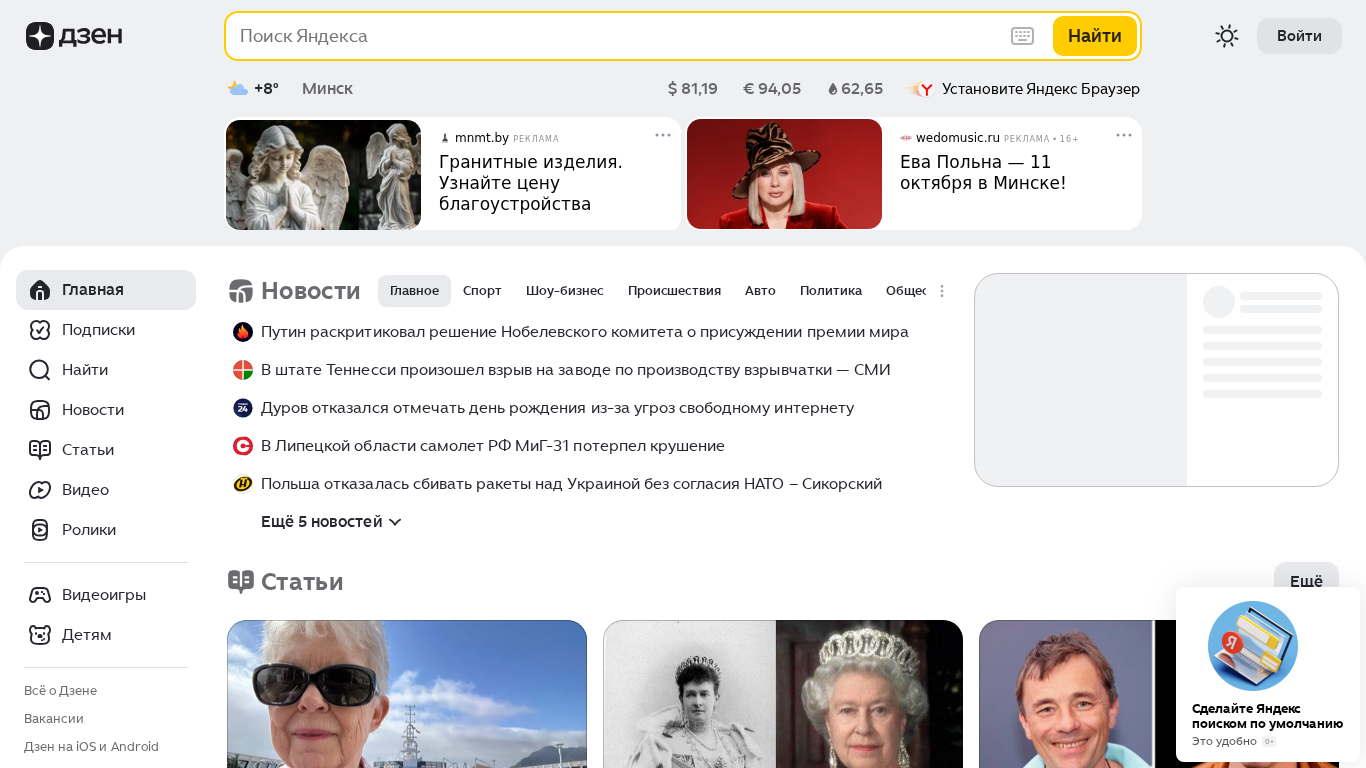
Task: Click the Ролики icon in sidebar
Action: [40, 530]
